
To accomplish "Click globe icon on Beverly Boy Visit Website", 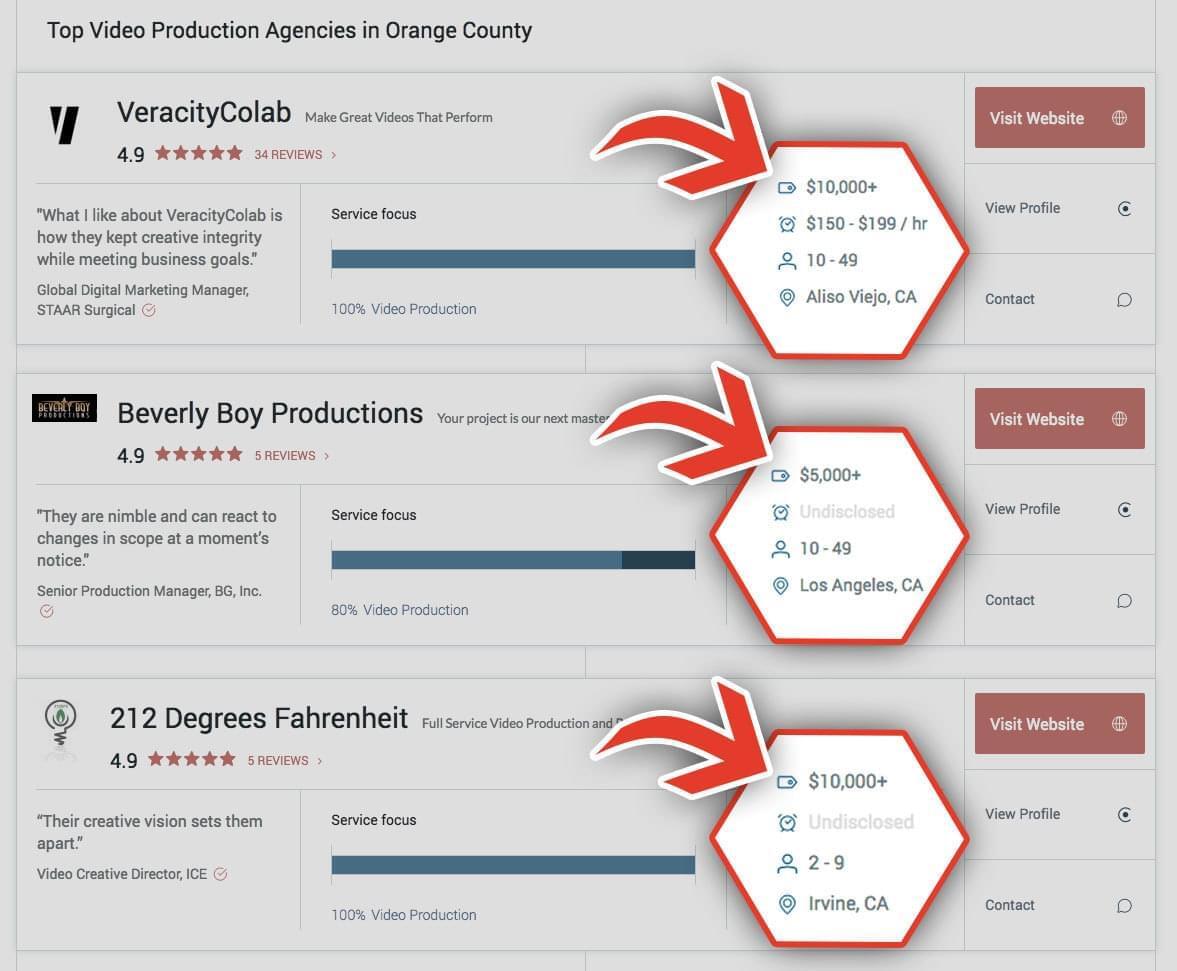I will coord(1119,419).
